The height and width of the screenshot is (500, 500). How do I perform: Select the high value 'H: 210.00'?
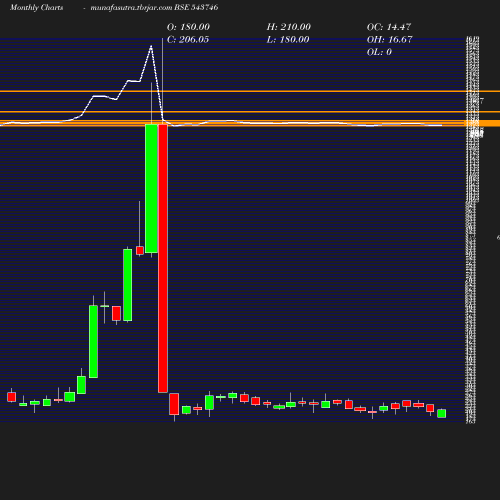289,27
